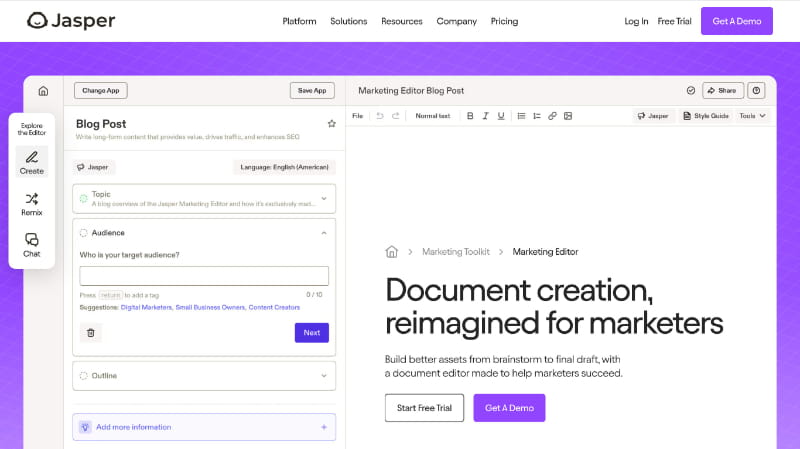
Task: Select the Content Creators suggestion
Action: (x=274, y=307)
